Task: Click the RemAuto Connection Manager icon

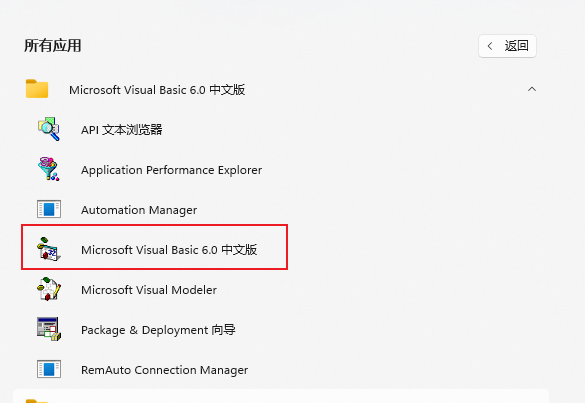Action: [x=49, y=369]
